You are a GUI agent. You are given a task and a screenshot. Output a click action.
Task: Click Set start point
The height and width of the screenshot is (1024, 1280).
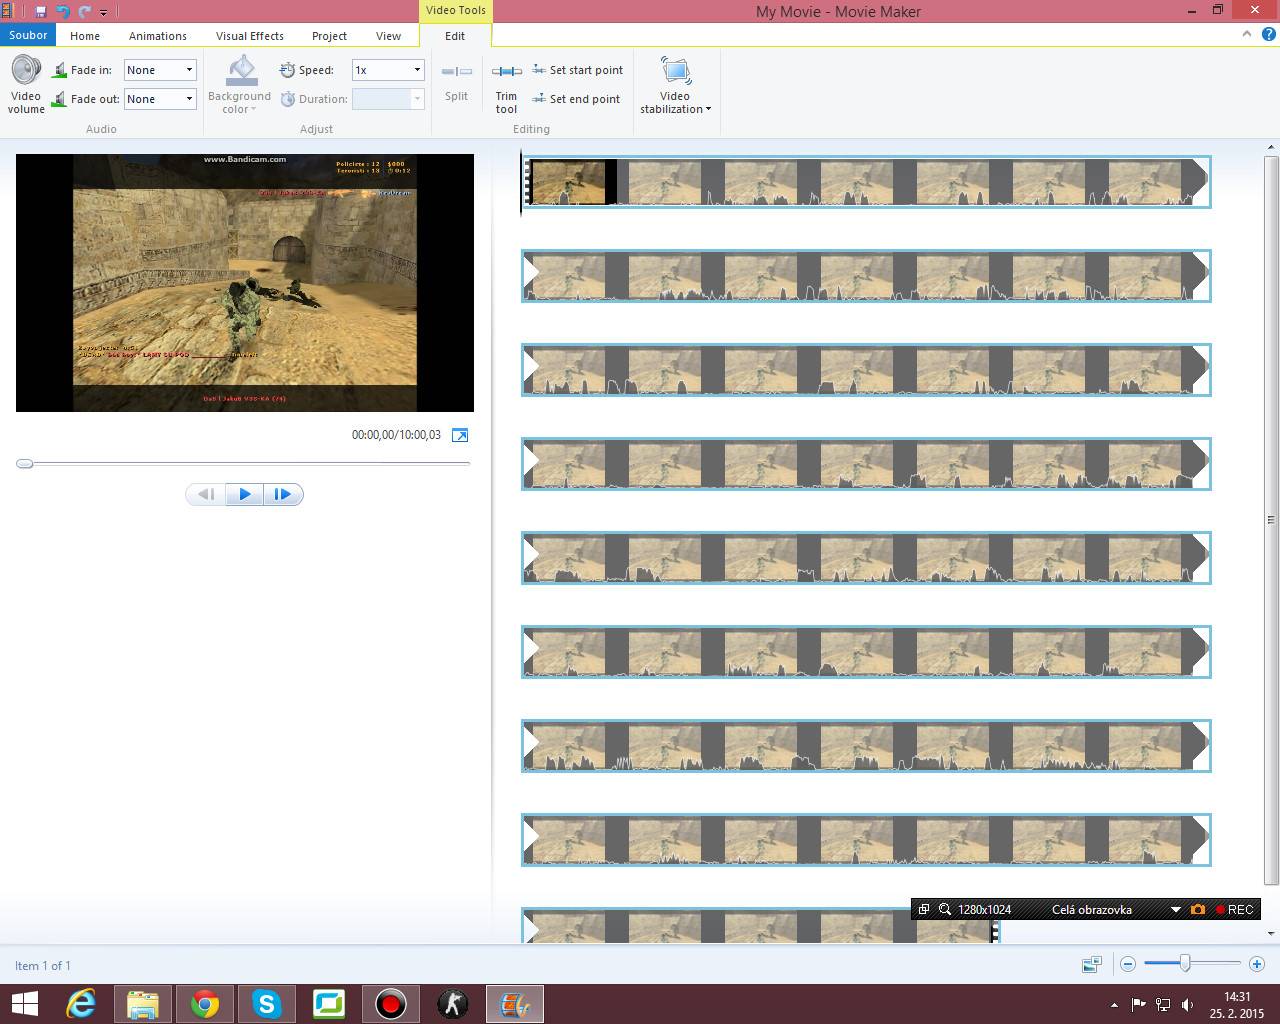pos(577,70)
